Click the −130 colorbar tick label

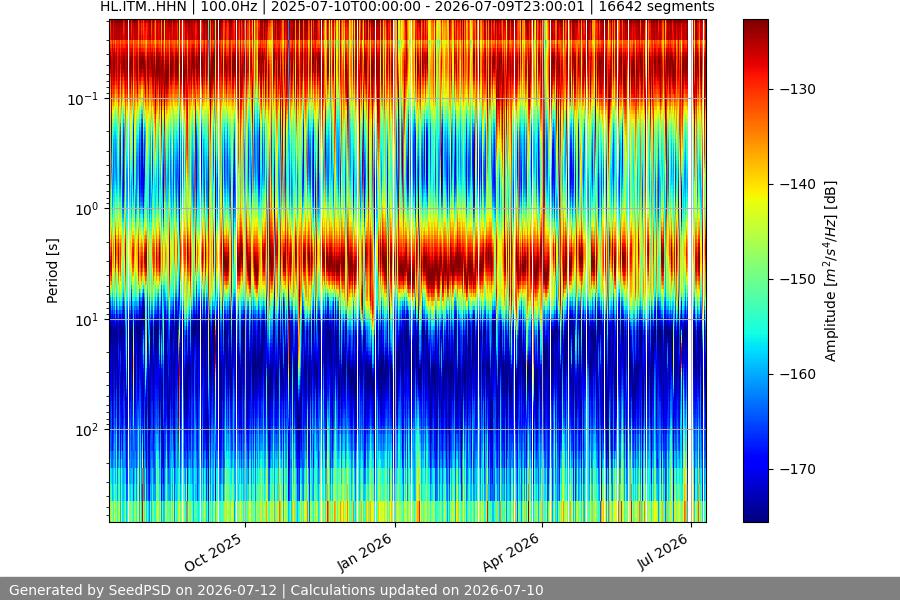pos(798,89)
